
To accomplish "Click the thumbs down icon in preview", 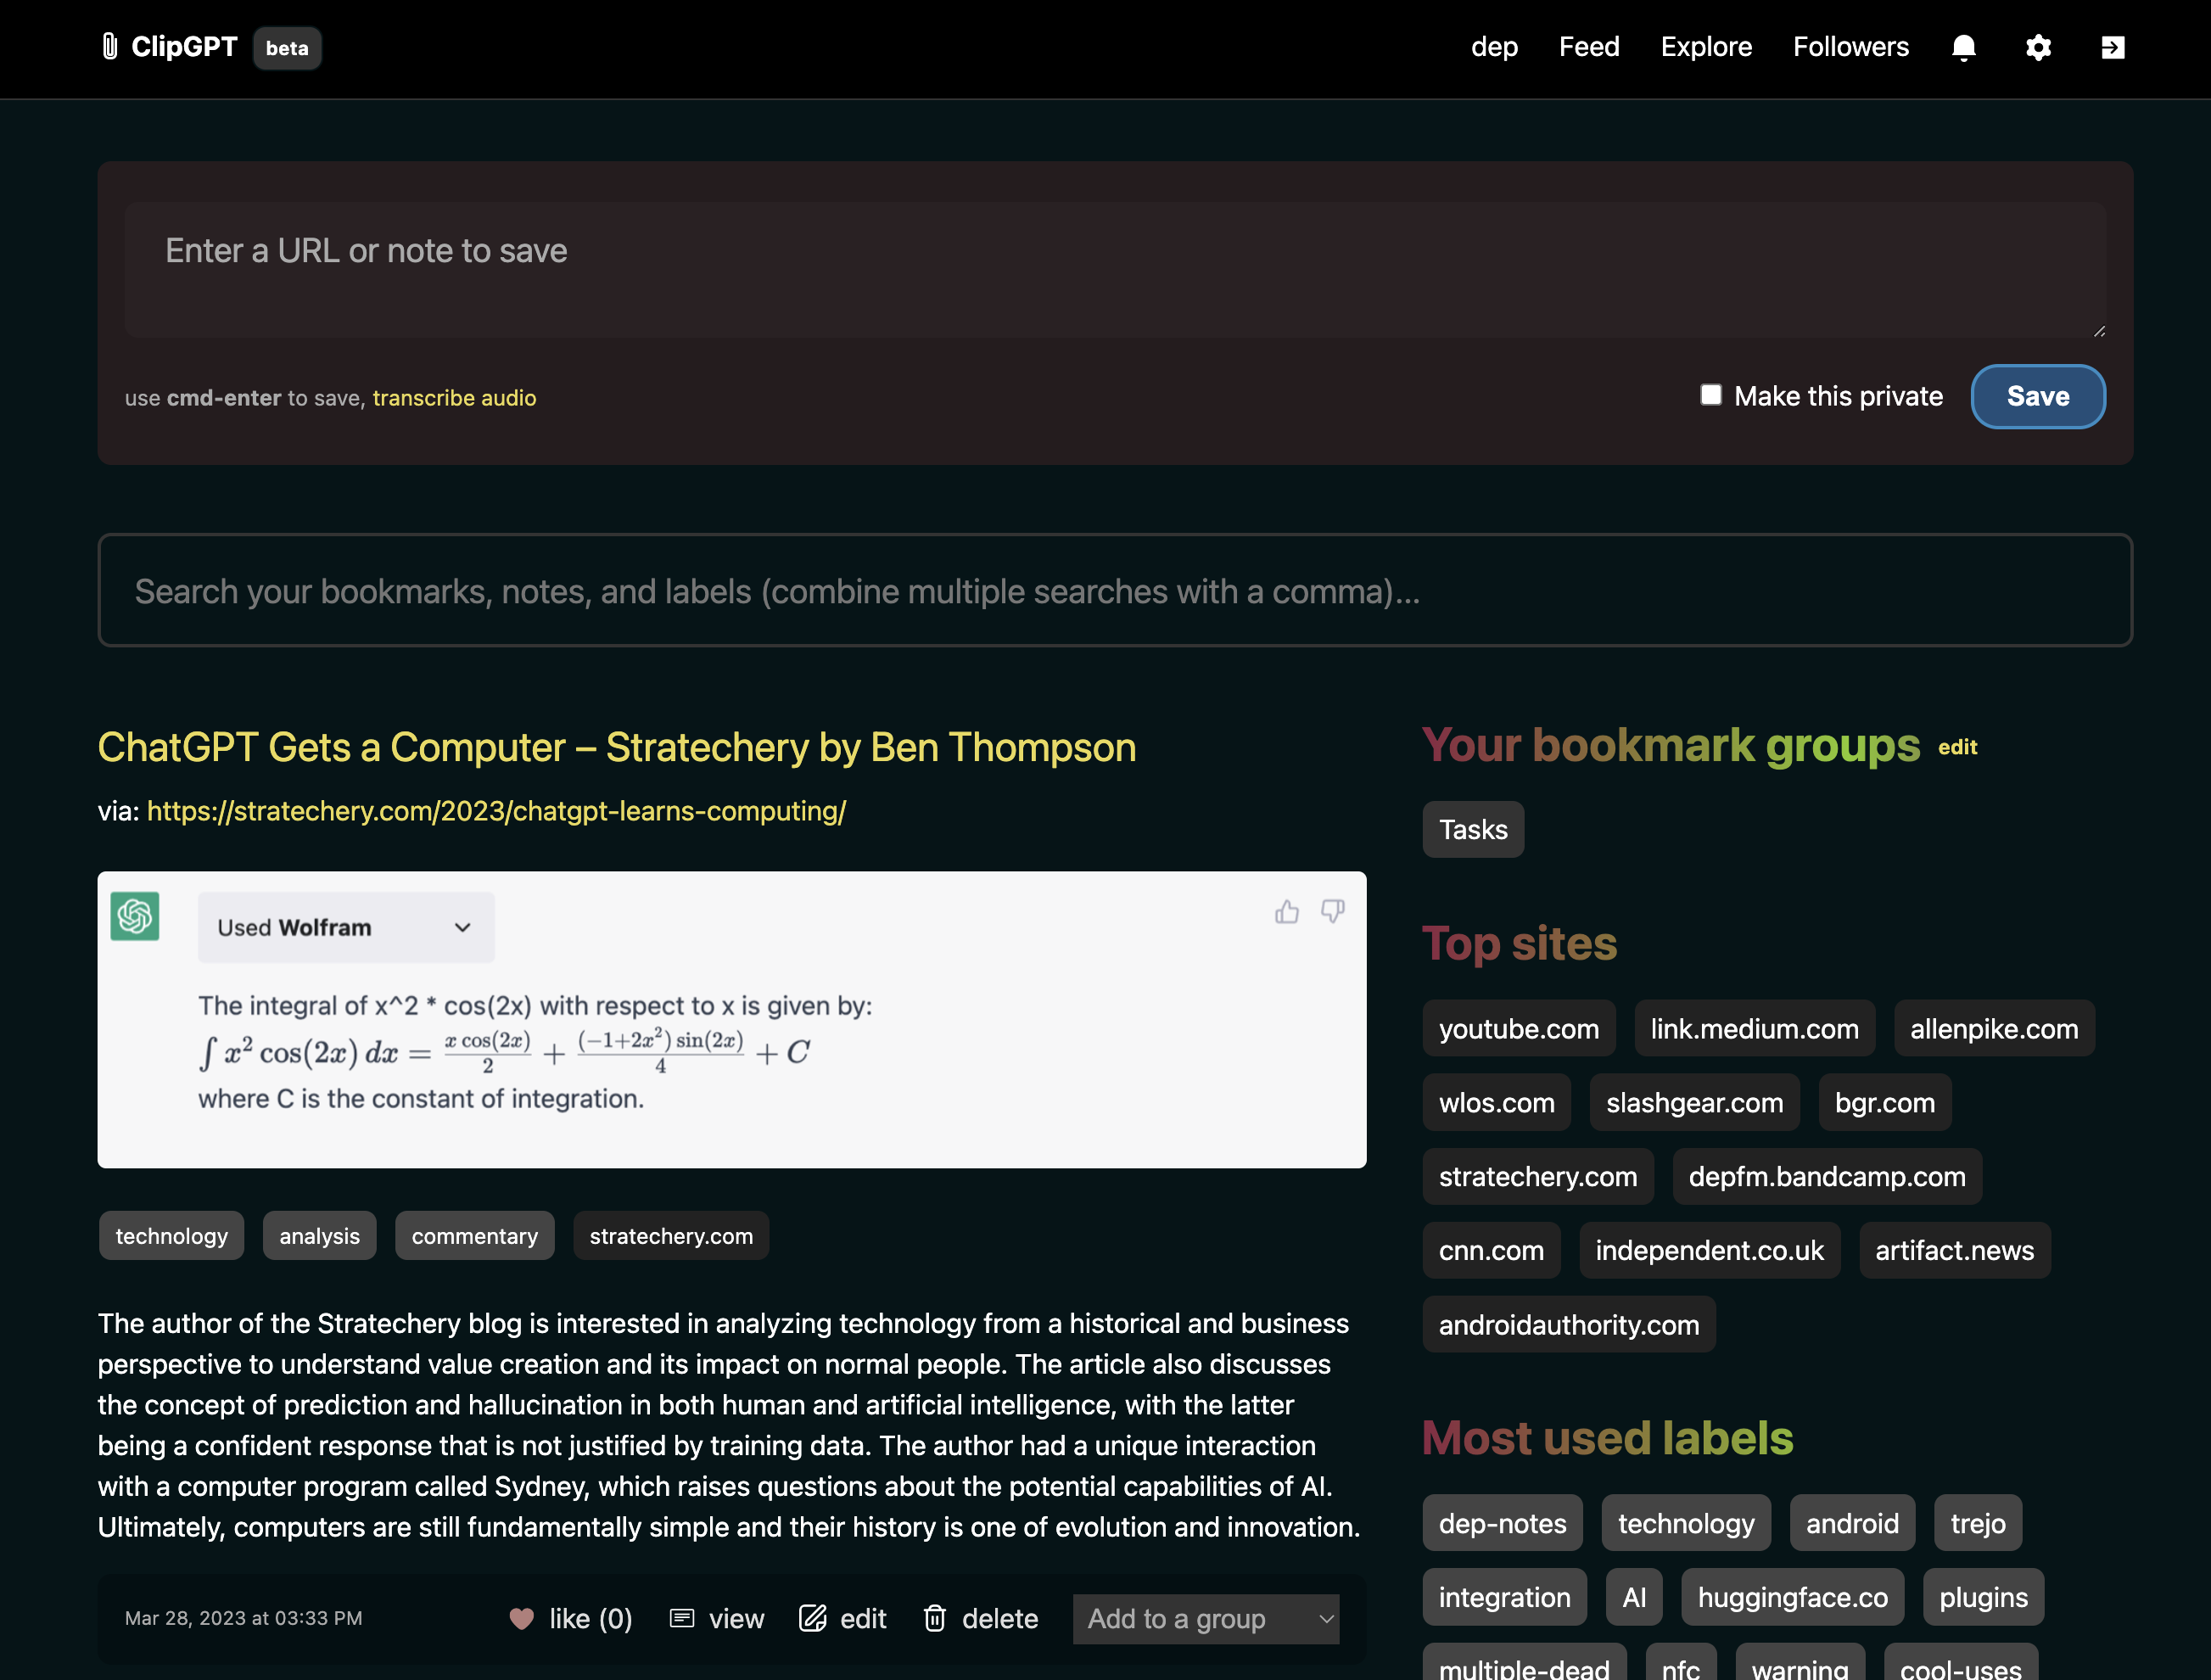I will tap(1332, 911).
